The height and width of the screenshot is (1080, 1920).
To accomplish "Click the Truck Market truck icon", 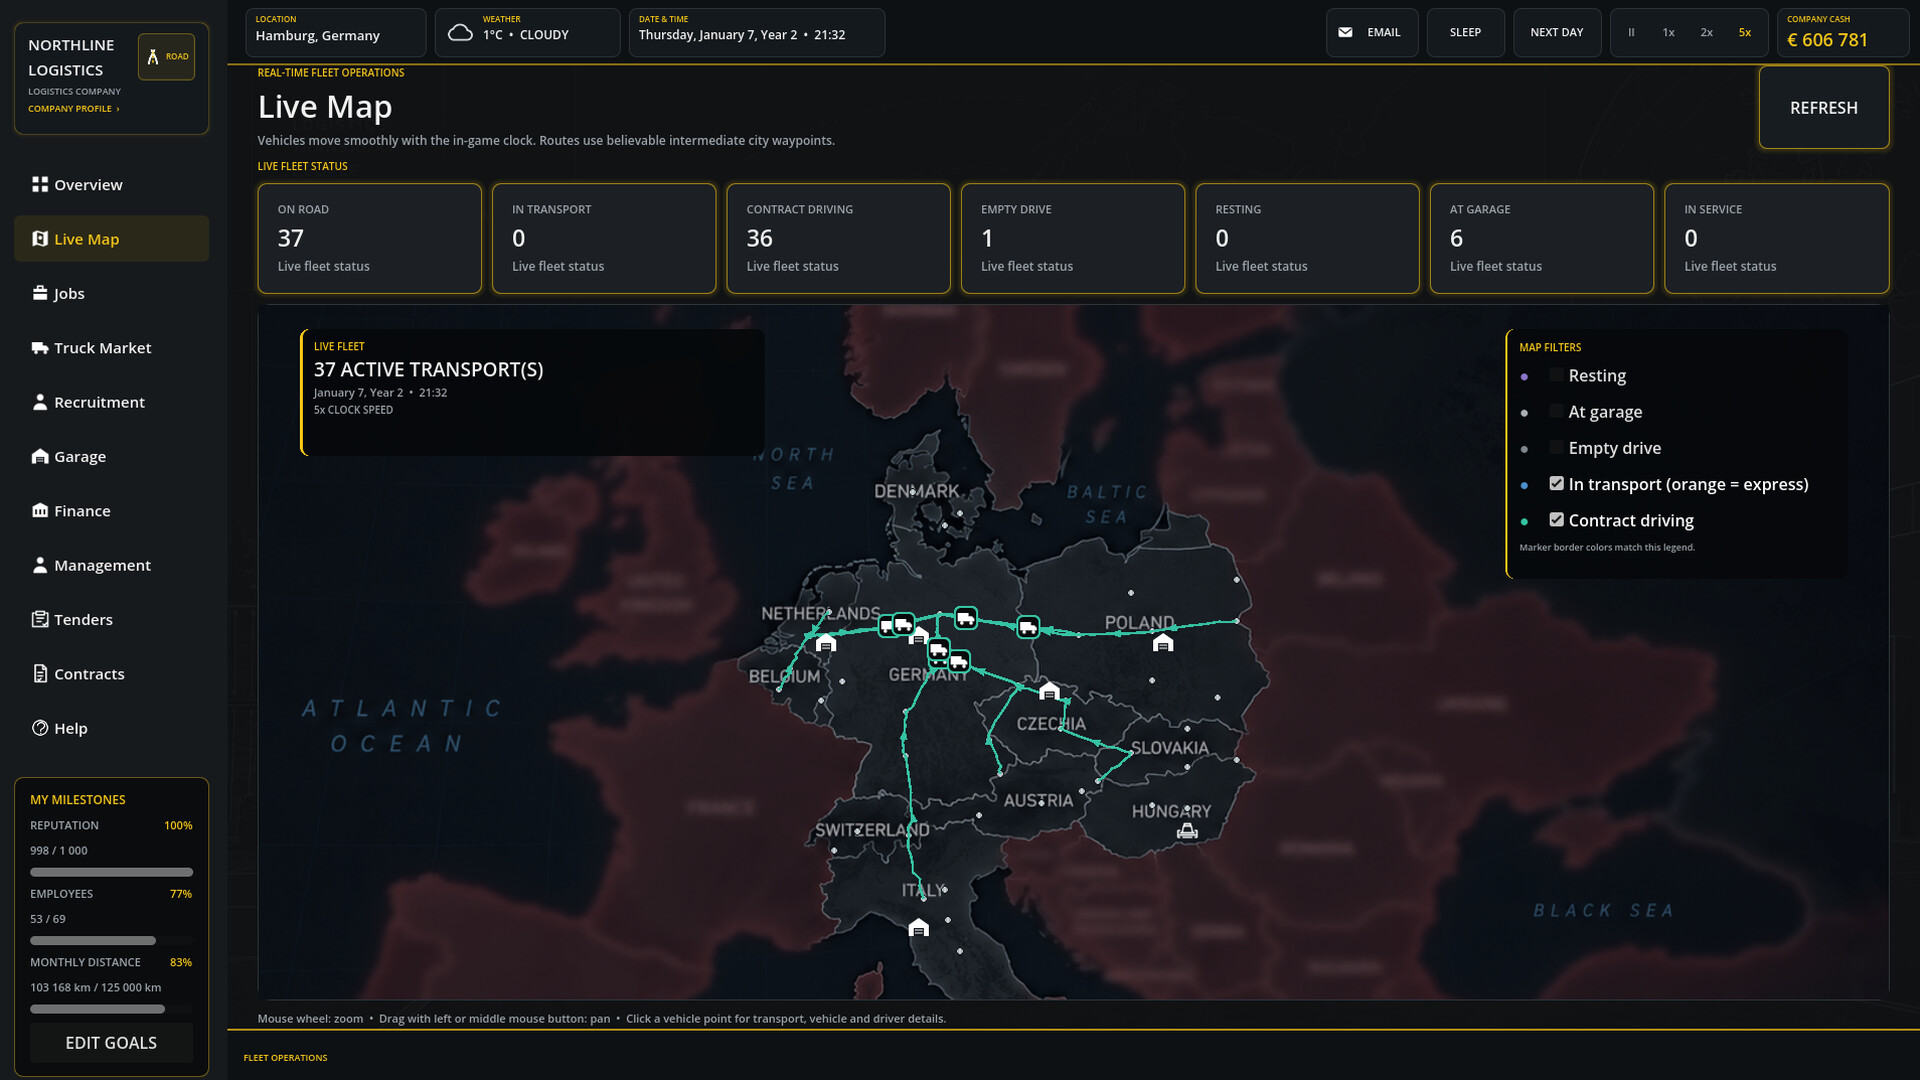I will (40, 348).
